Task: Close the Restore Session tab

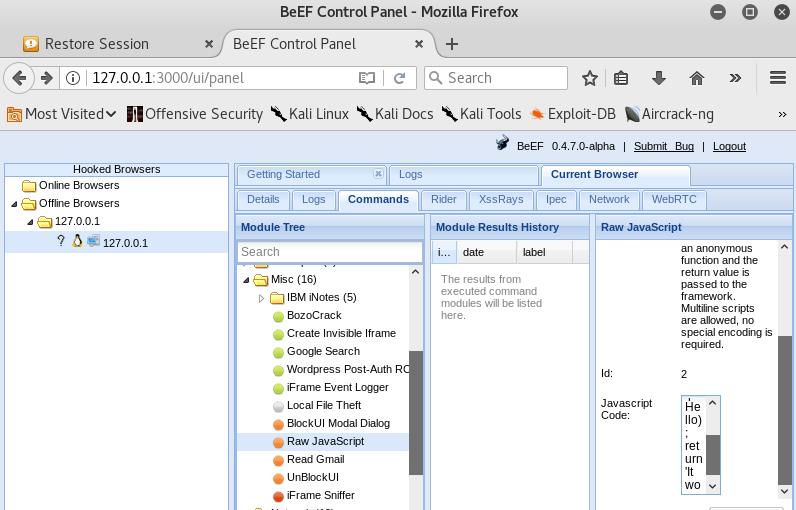Action: [209, 44]
